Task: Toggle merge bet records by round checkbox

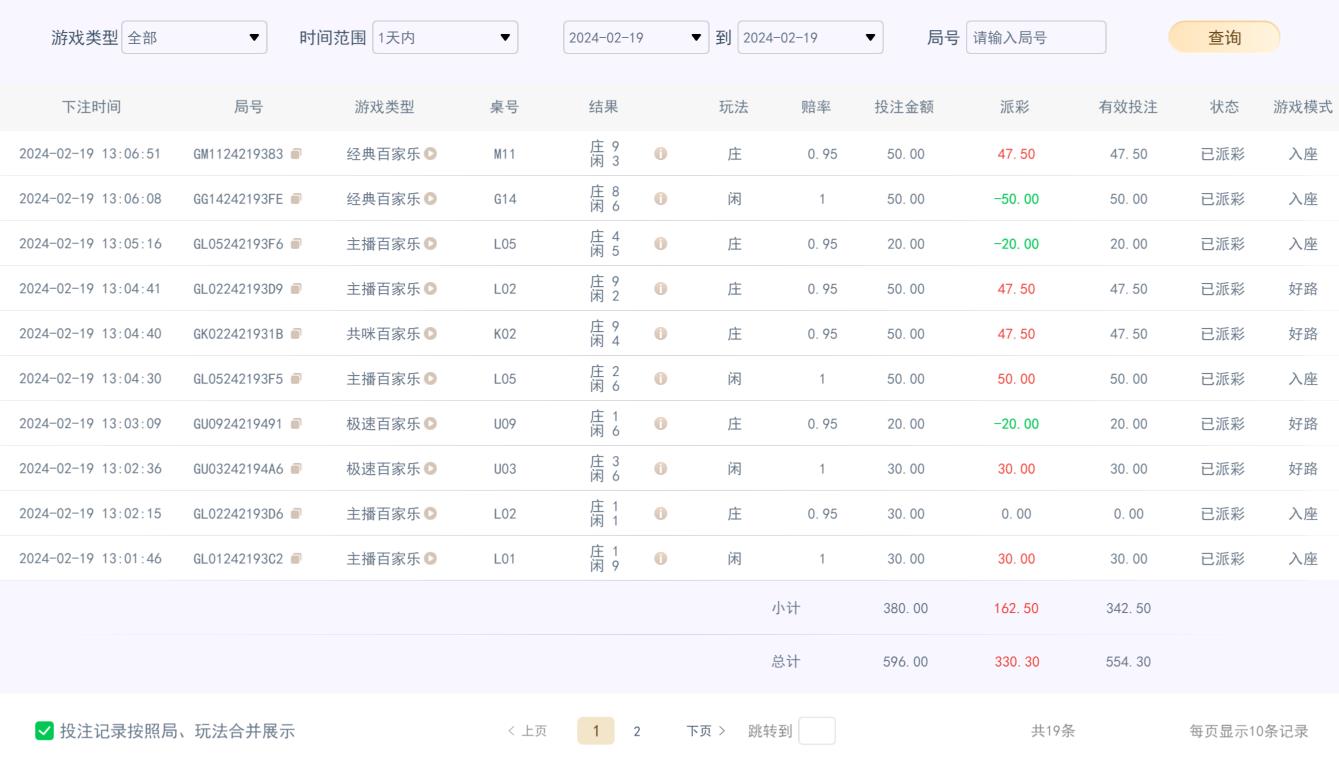Action: 44,731
